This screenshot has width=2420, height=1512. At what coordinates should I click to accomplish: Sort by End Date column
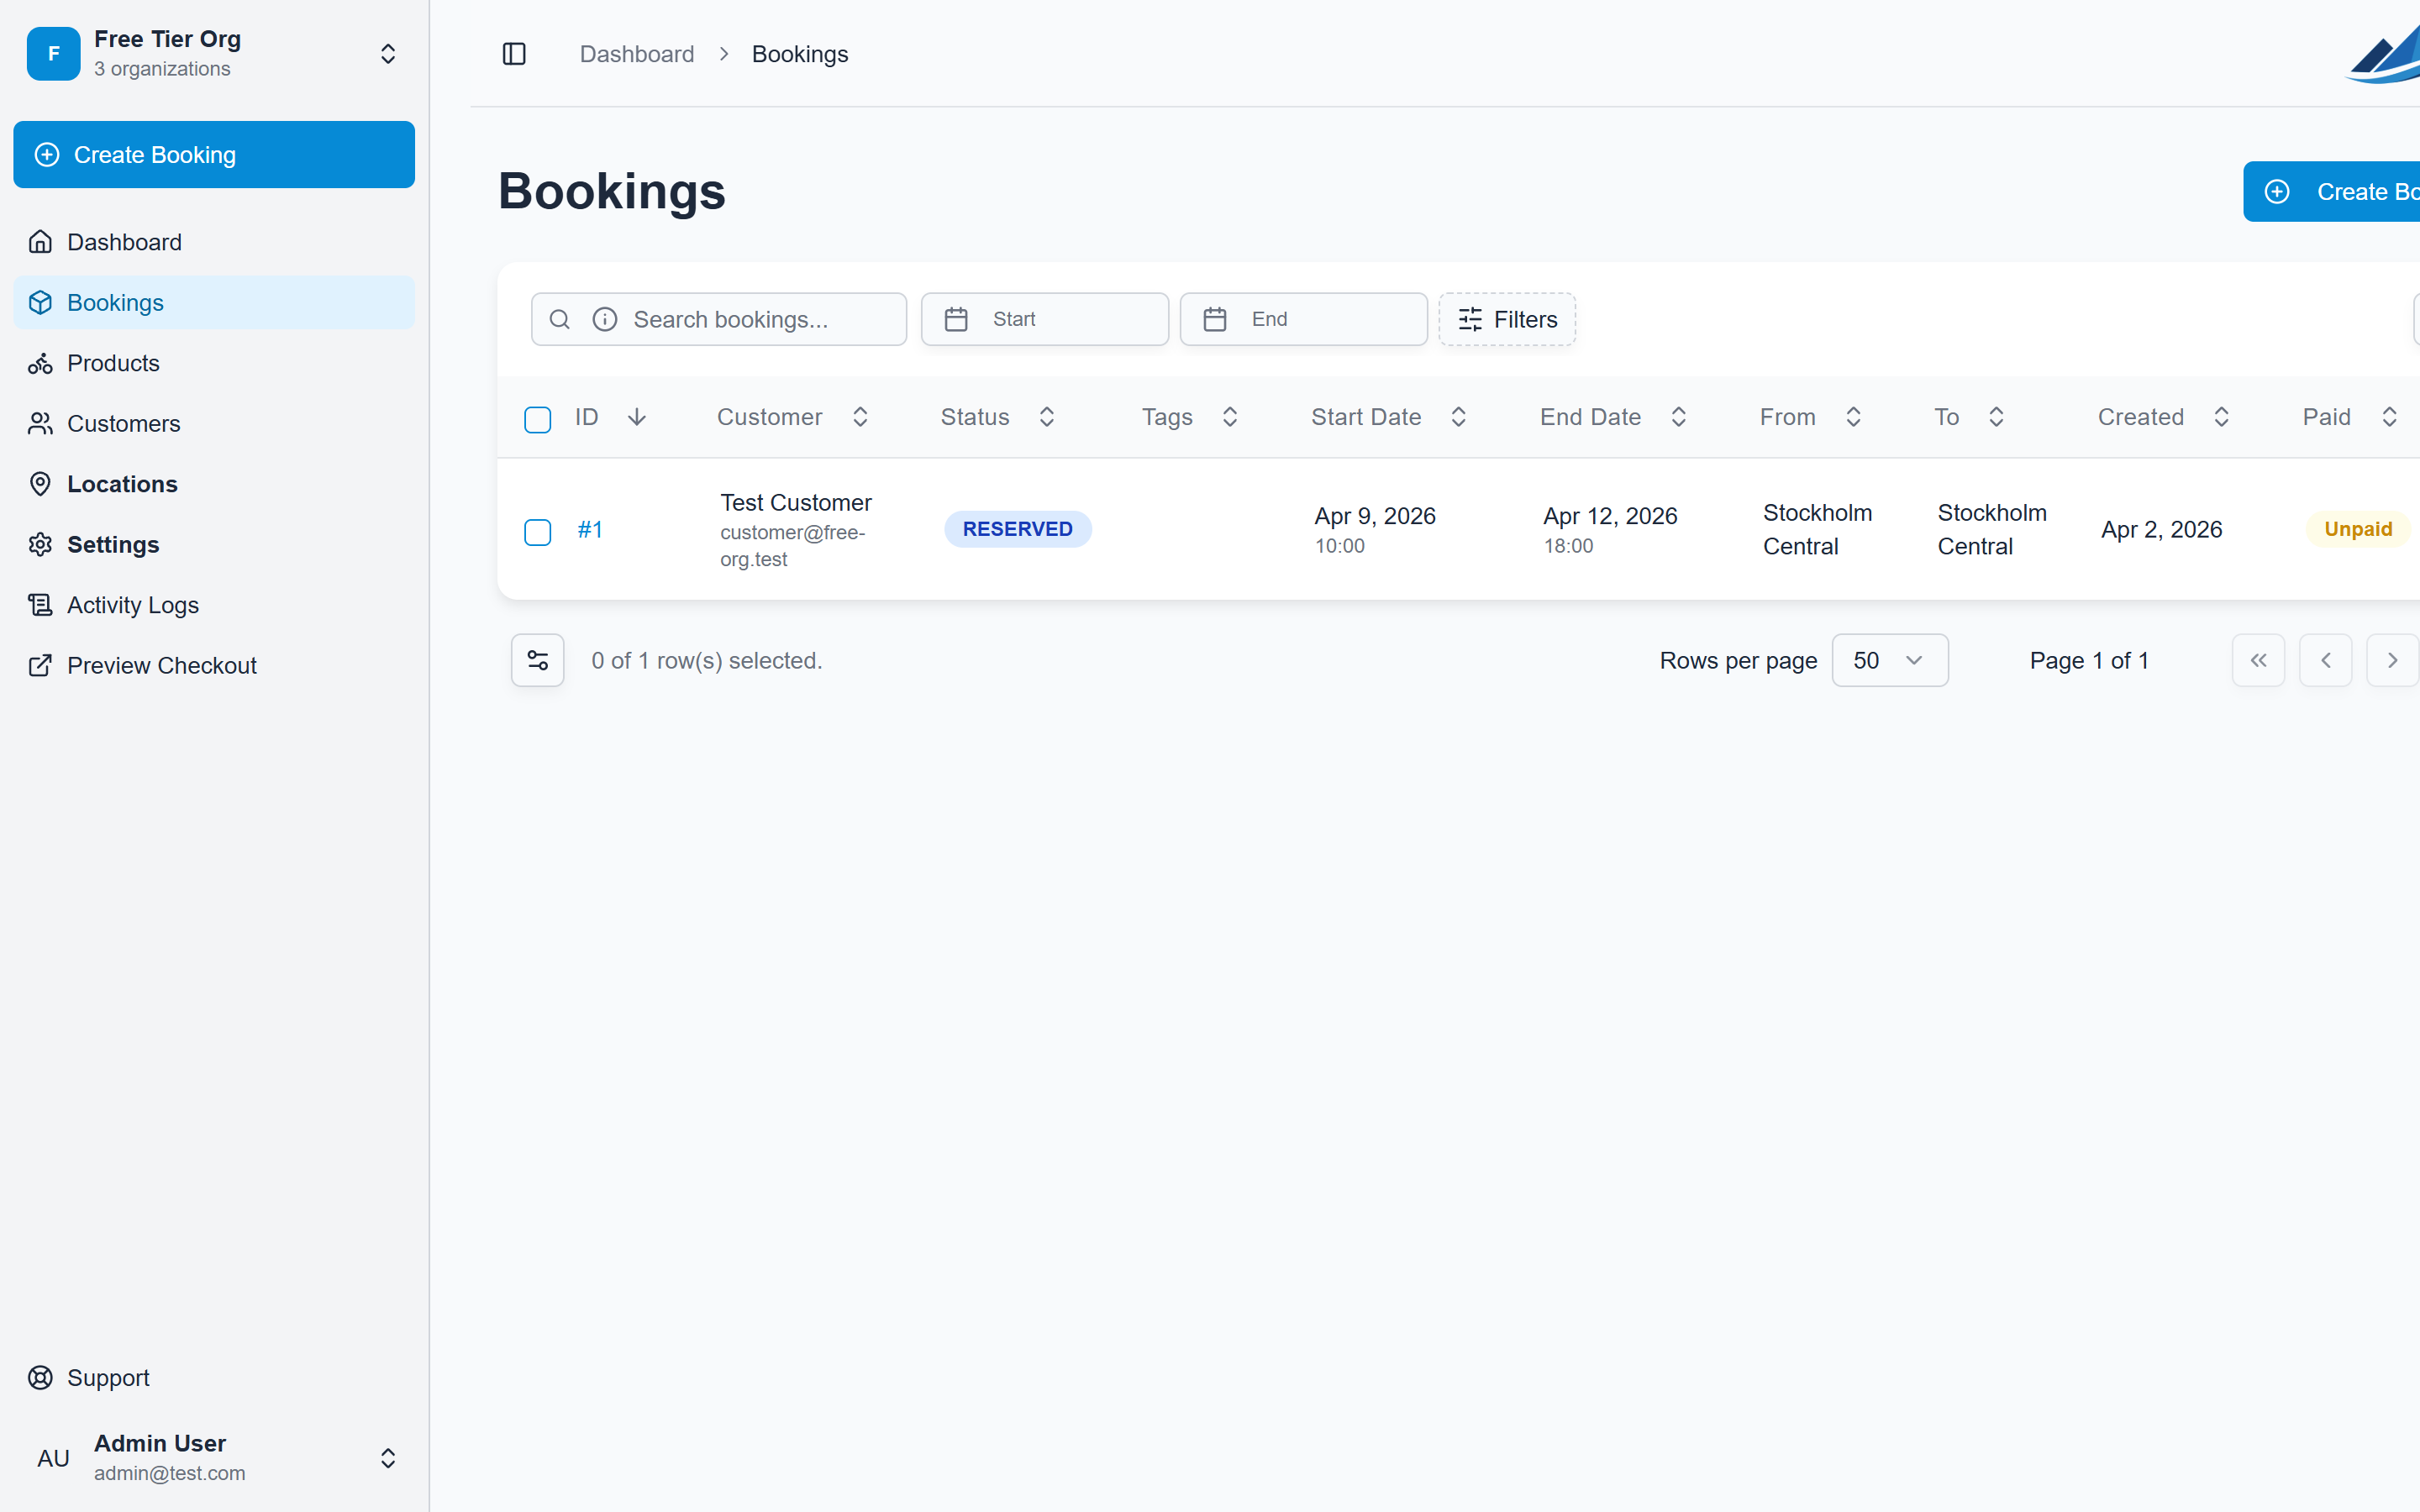pos(1614,417)
